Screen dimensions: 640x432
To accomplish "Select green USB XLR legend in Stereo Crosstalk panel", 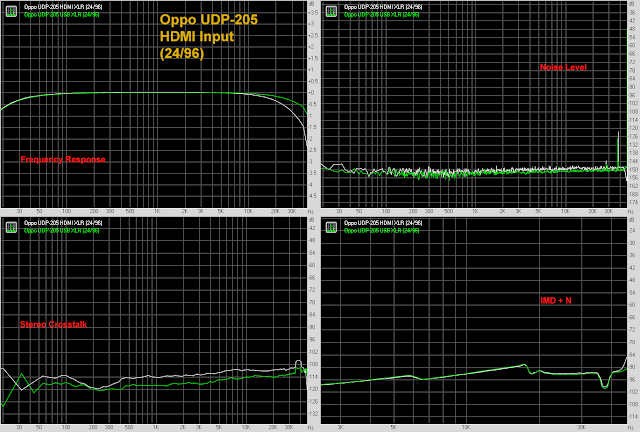I will pyautogui.click(x=62, y=231).
